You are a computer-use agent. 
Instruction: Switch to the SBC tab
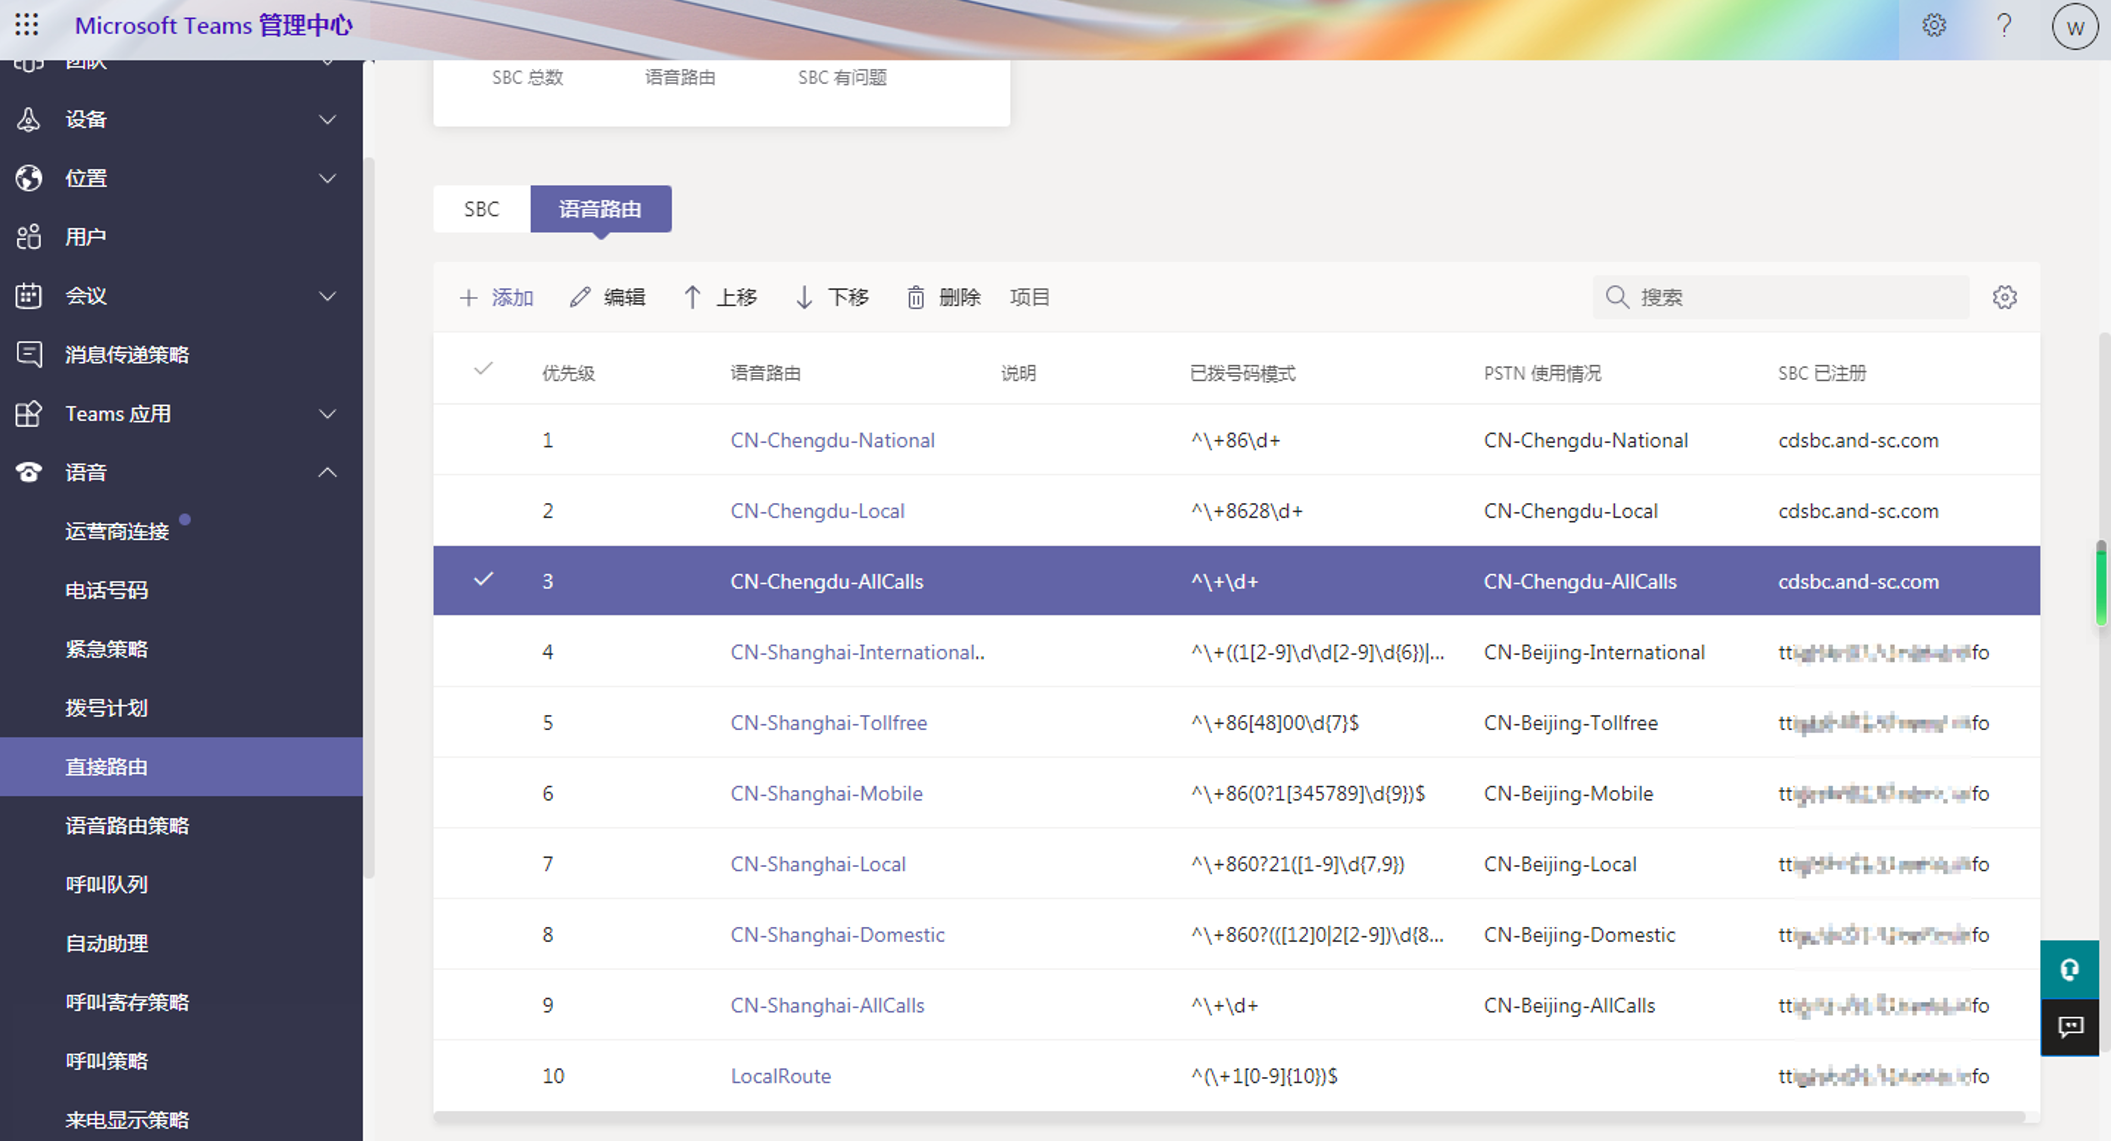click(x=482, y=209)
